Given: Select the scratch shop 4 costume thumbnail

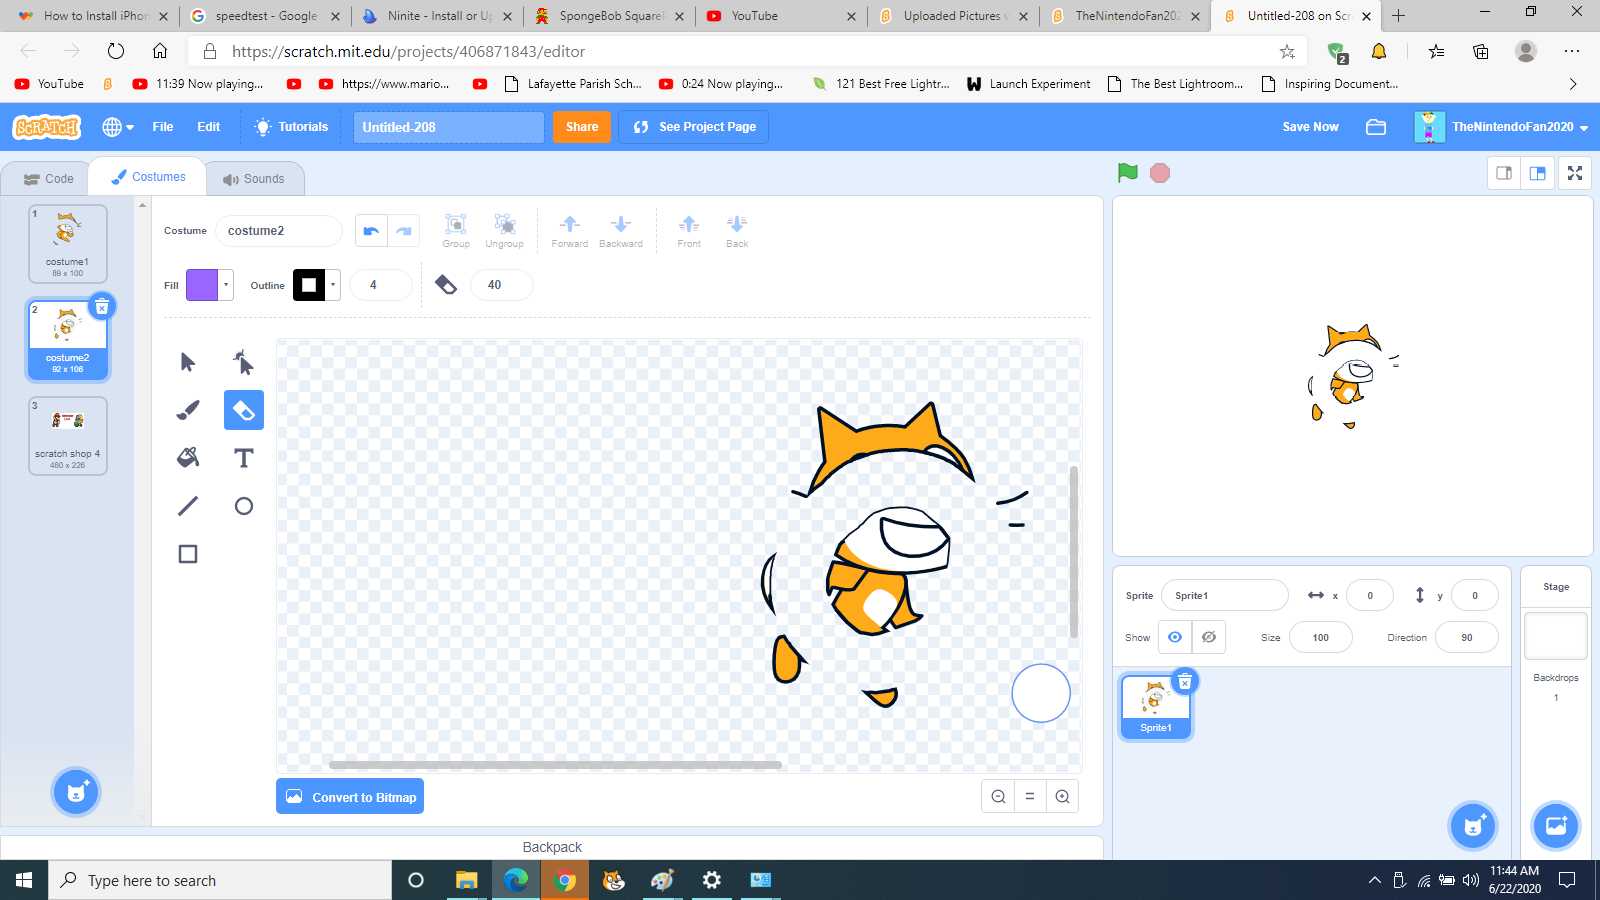Looking at the screenshot, I should tap(67, 435).
